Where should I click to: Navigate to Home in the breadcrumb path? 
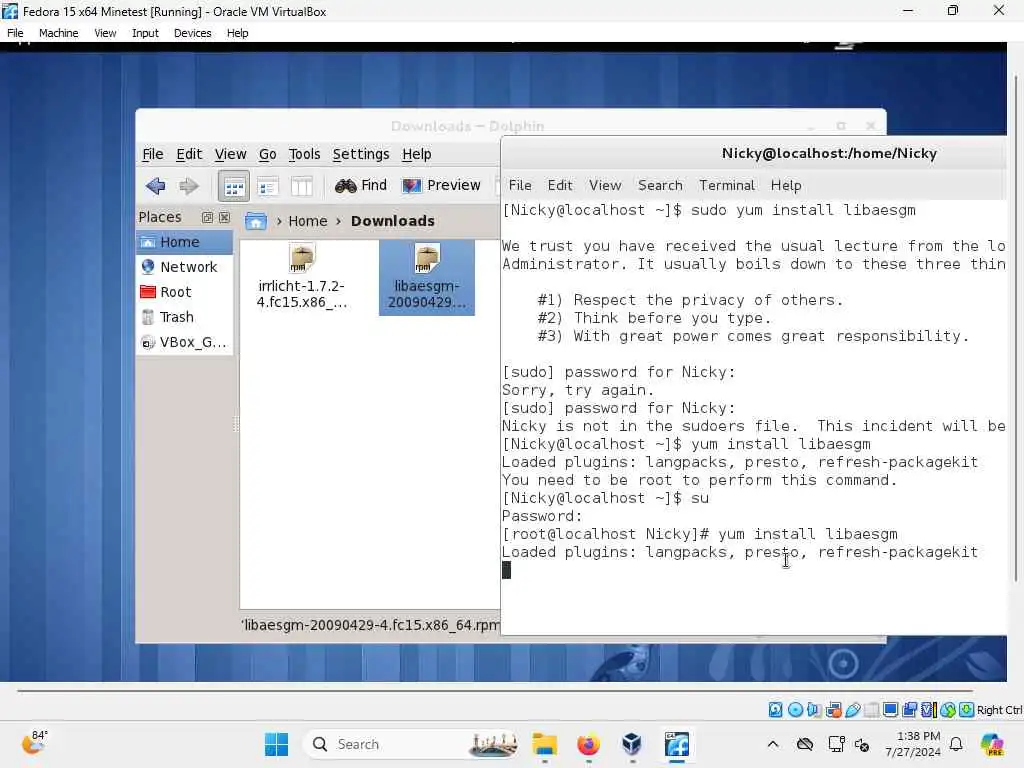308,221
